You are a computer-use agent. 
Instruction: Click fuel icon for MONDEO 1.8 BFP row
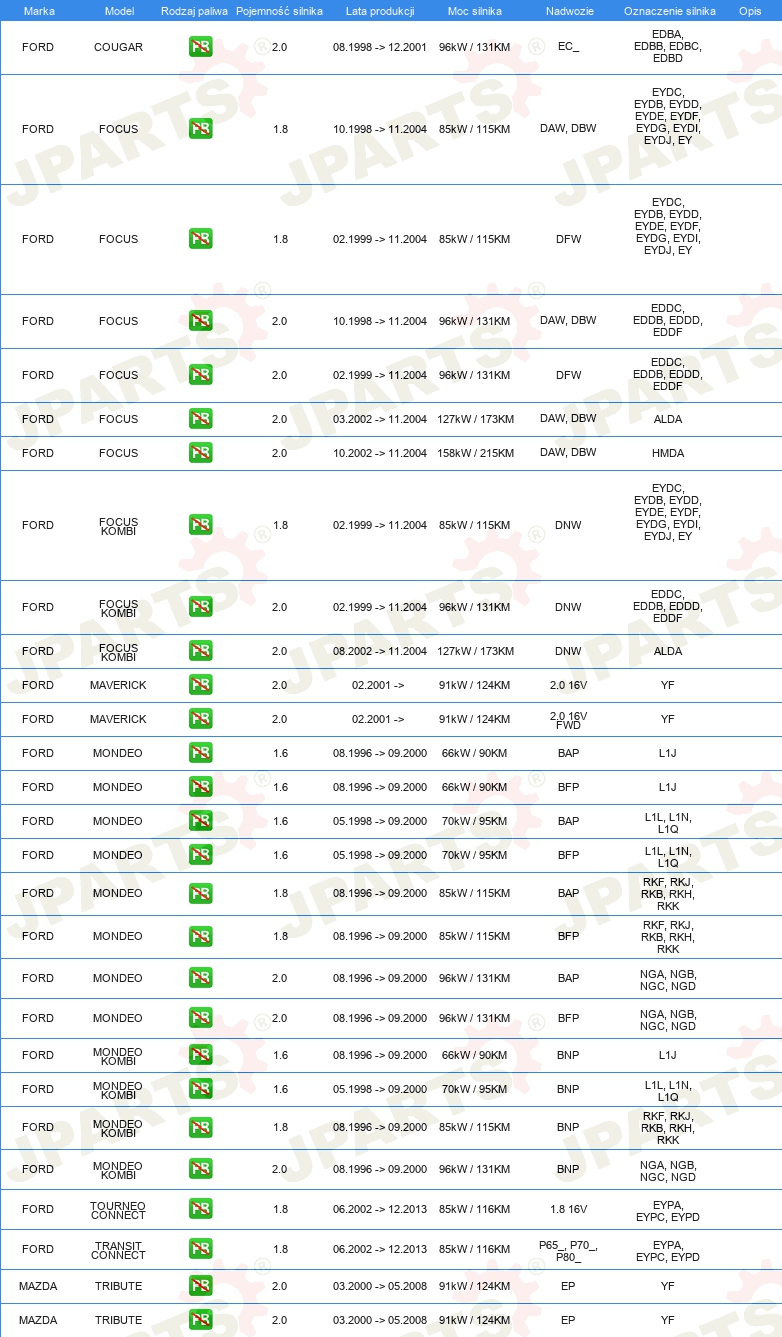pos(201,936)
